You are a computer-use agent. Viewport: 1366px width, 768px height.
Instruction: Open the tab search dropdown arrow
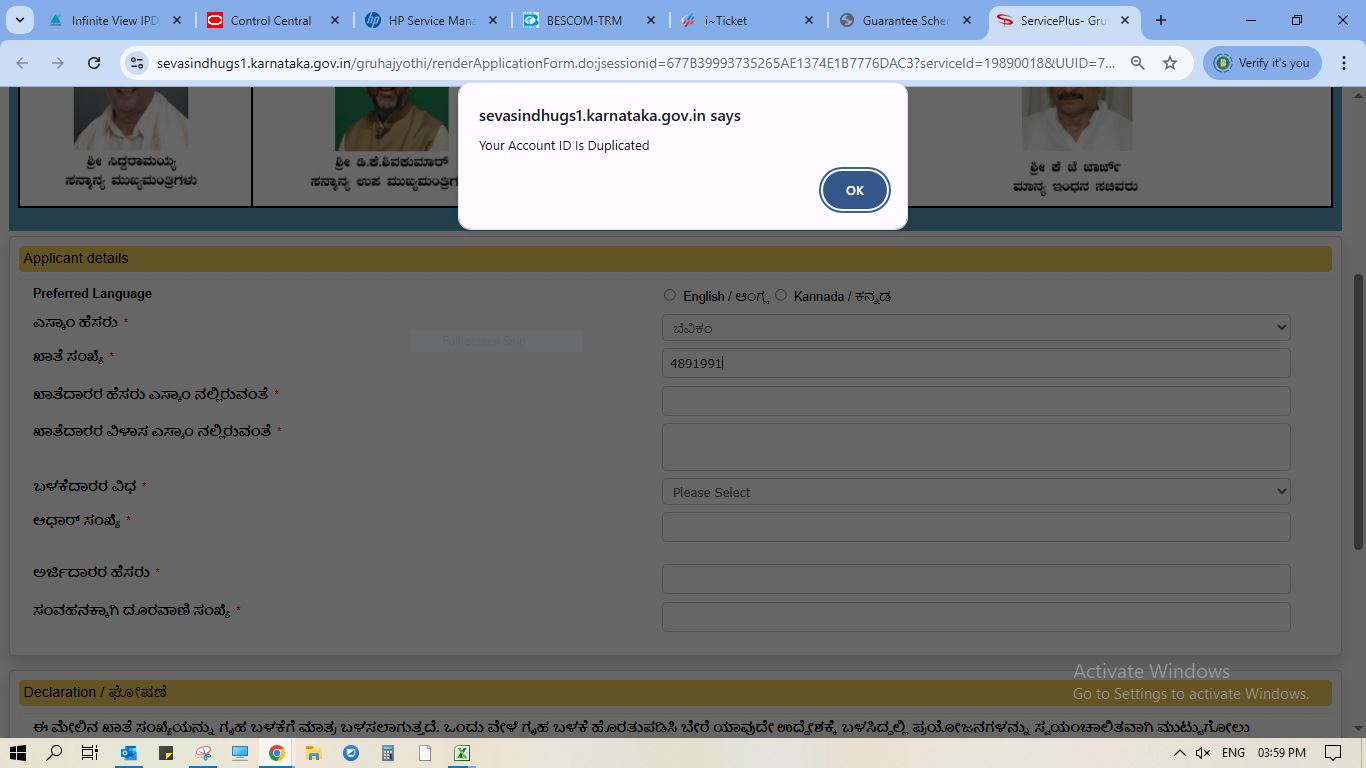click(20, 20)
